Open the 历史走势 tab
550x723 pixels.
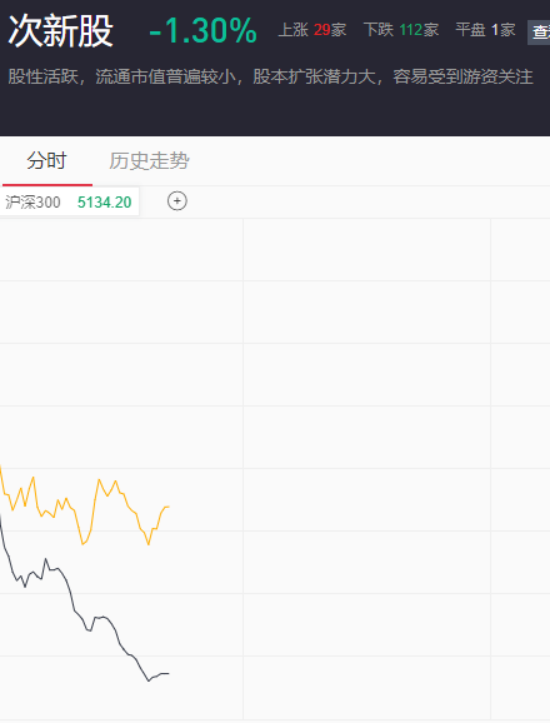(149, 161)
